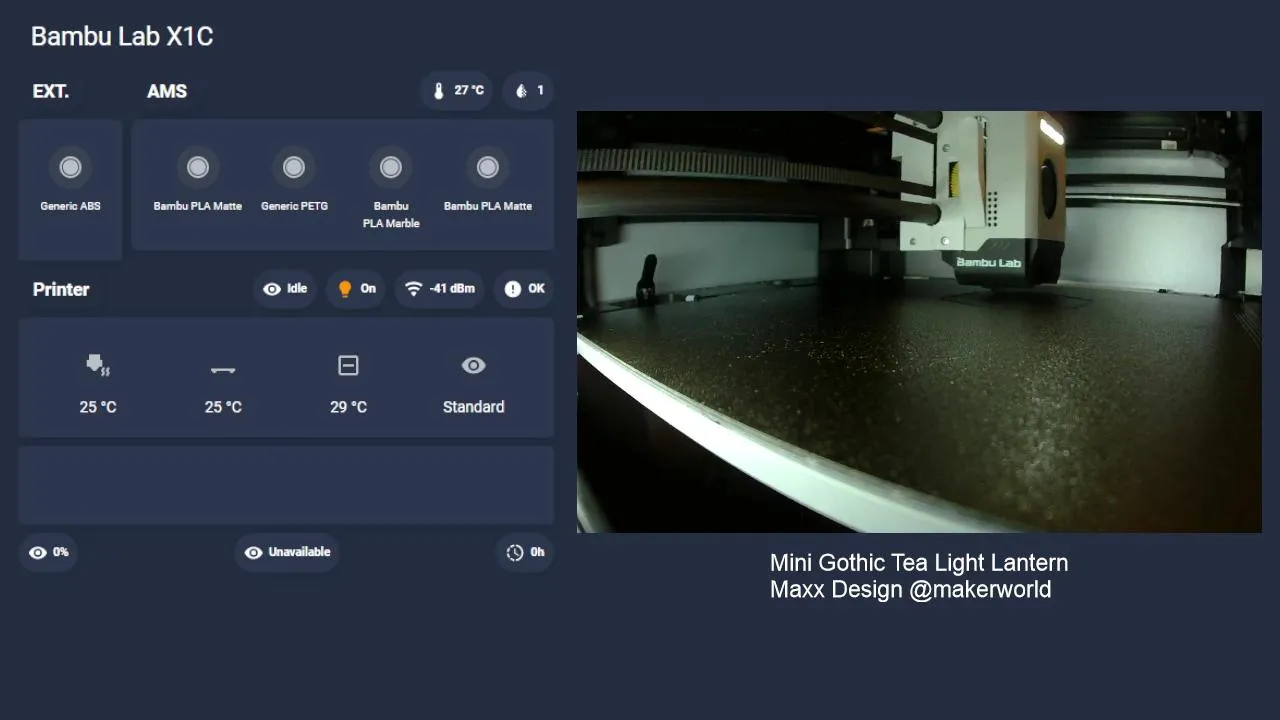
Task: Click the Mini Gothic Tea Light Lantern text
Action: [x=919, y=563]
